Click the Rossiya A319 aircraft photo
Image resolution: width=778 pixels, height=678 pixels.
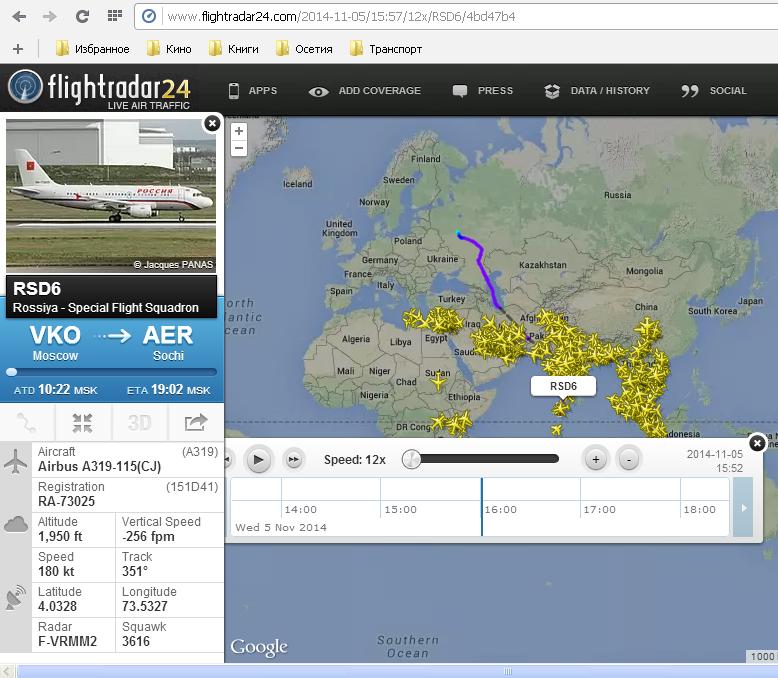tap(111, 196)
